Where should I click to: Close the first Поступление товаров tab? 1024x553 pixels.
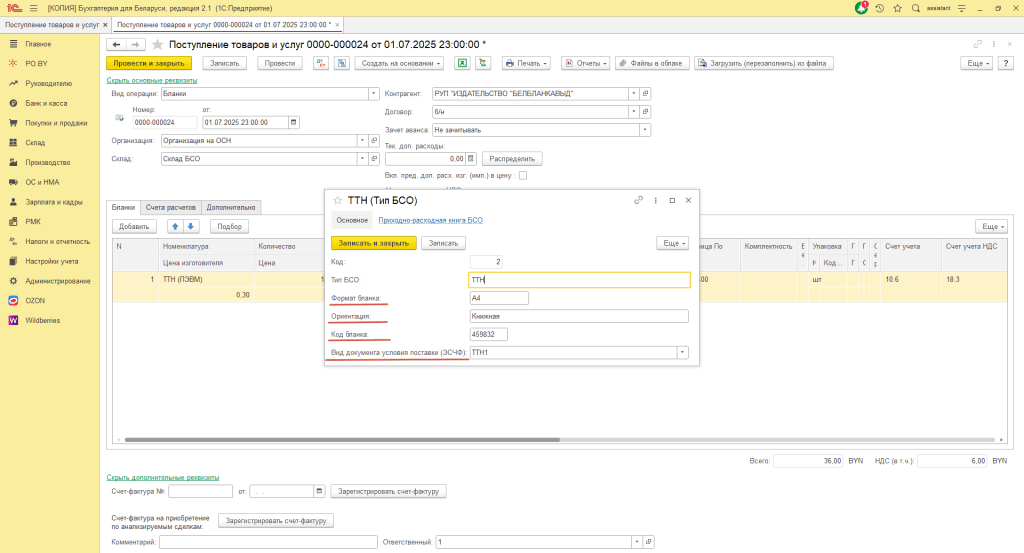(x=105, y=25)
